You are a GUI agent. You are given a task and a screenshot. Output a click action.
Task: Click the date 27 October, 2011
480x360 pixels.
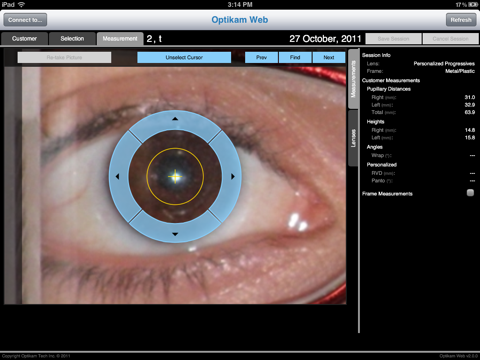(325, 39)
